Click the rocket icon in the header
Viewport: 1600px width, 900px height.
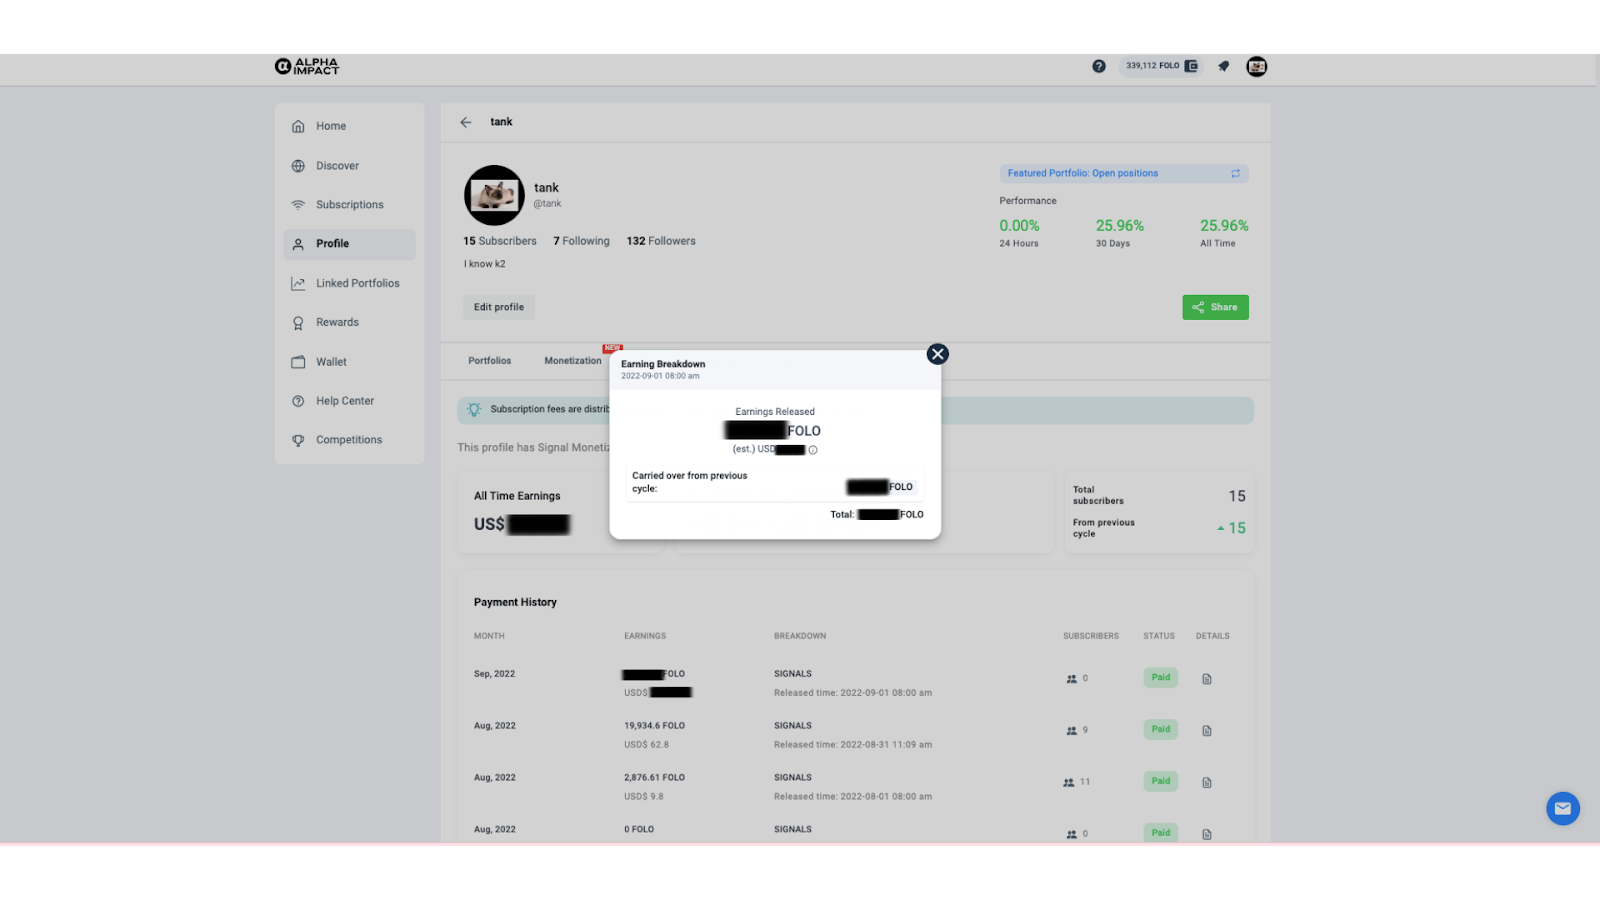click(1223, 66)
